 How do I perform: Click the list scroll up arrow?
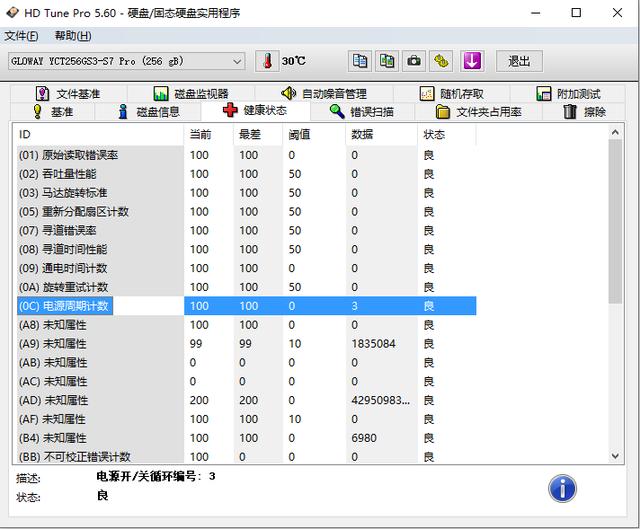pos(615,132)
